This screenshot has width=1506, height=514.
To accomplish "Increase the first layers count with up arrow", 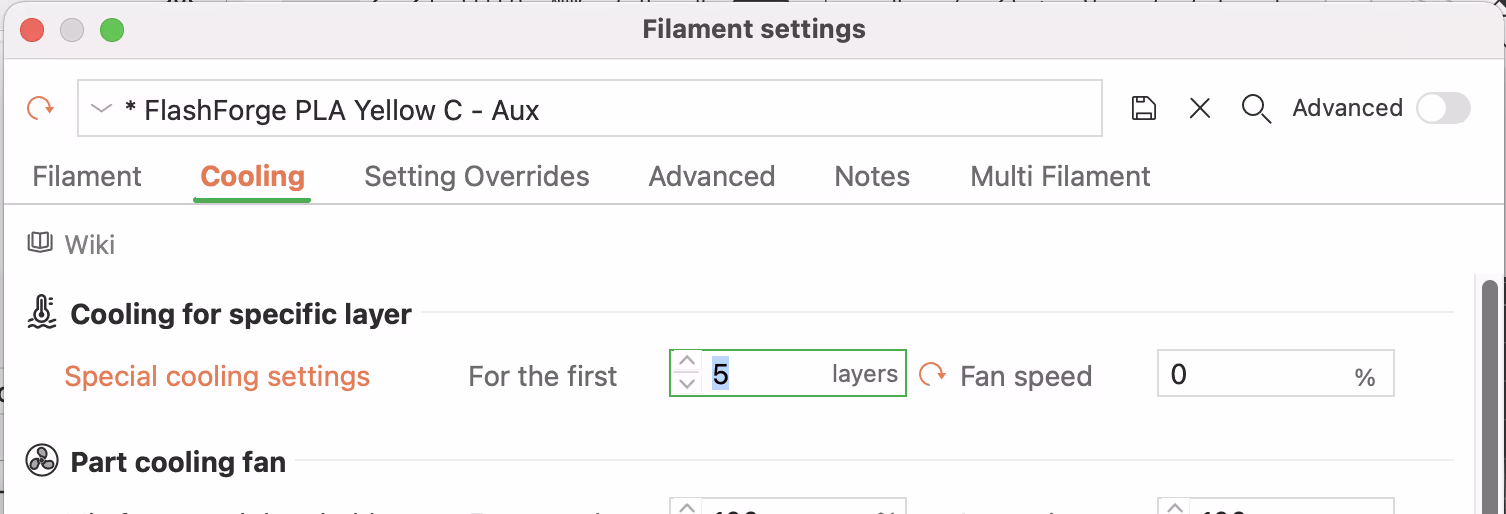I will (x=687, y=362).
